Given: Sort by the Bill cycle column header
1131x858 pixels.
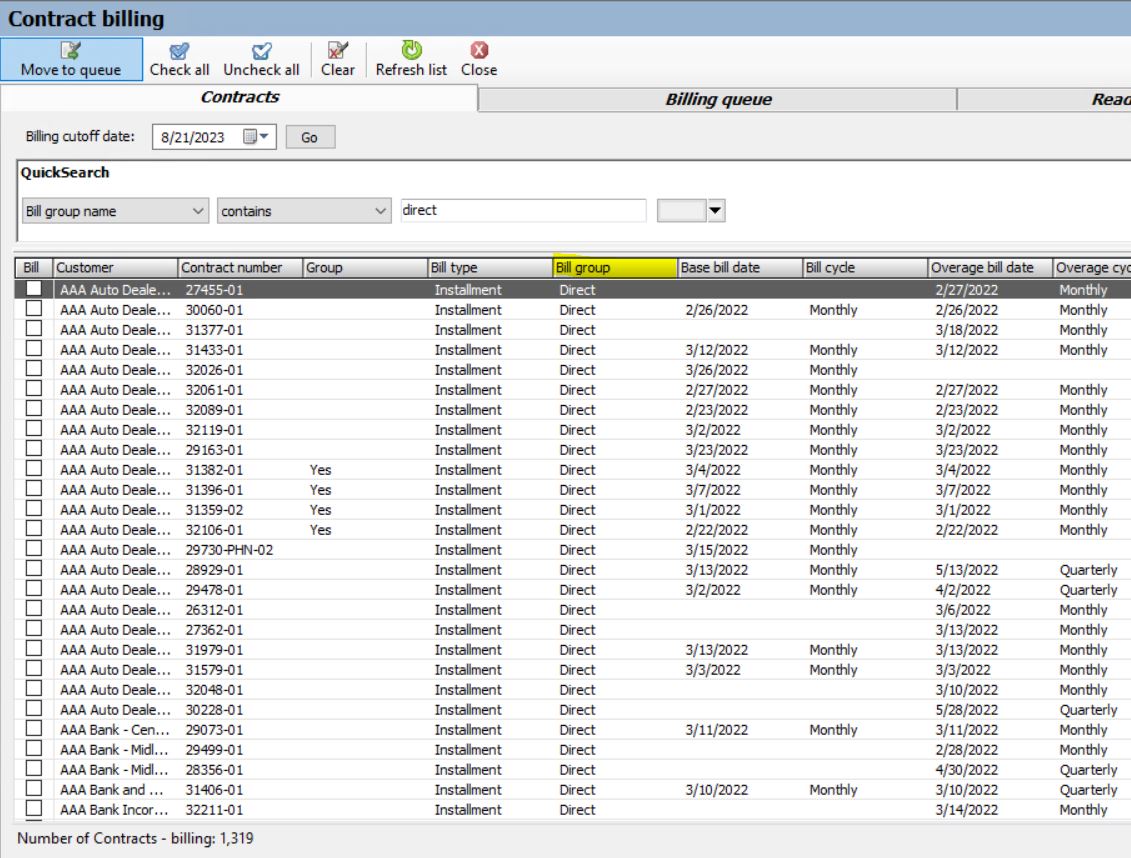Looking at the screenshot, I should point(865,267).
